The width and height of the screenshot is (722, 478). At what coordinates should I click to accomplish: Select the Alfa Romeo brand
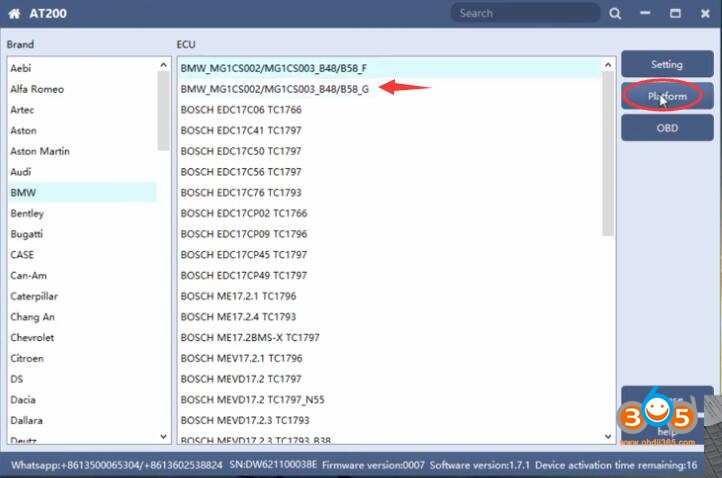tap(82, 89)
